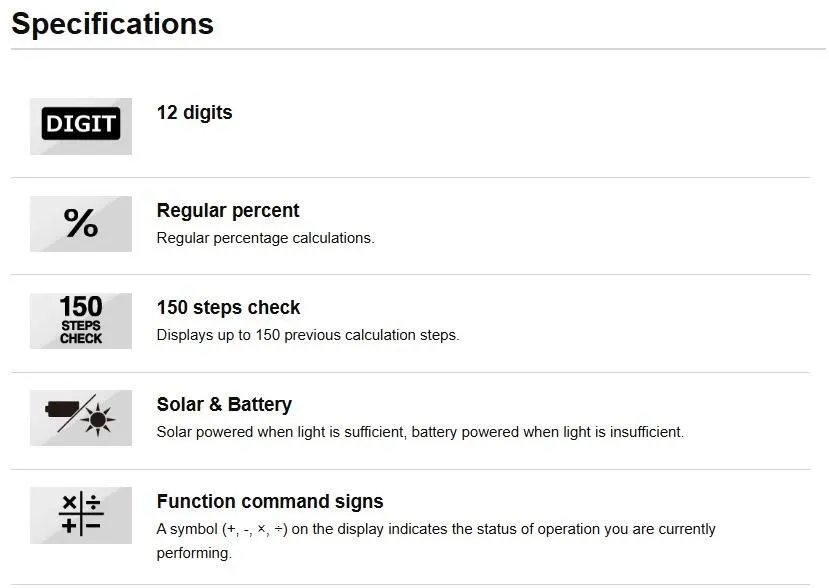Click the Specifications heading
Screen dimensions: 829x588
(112, 24)
